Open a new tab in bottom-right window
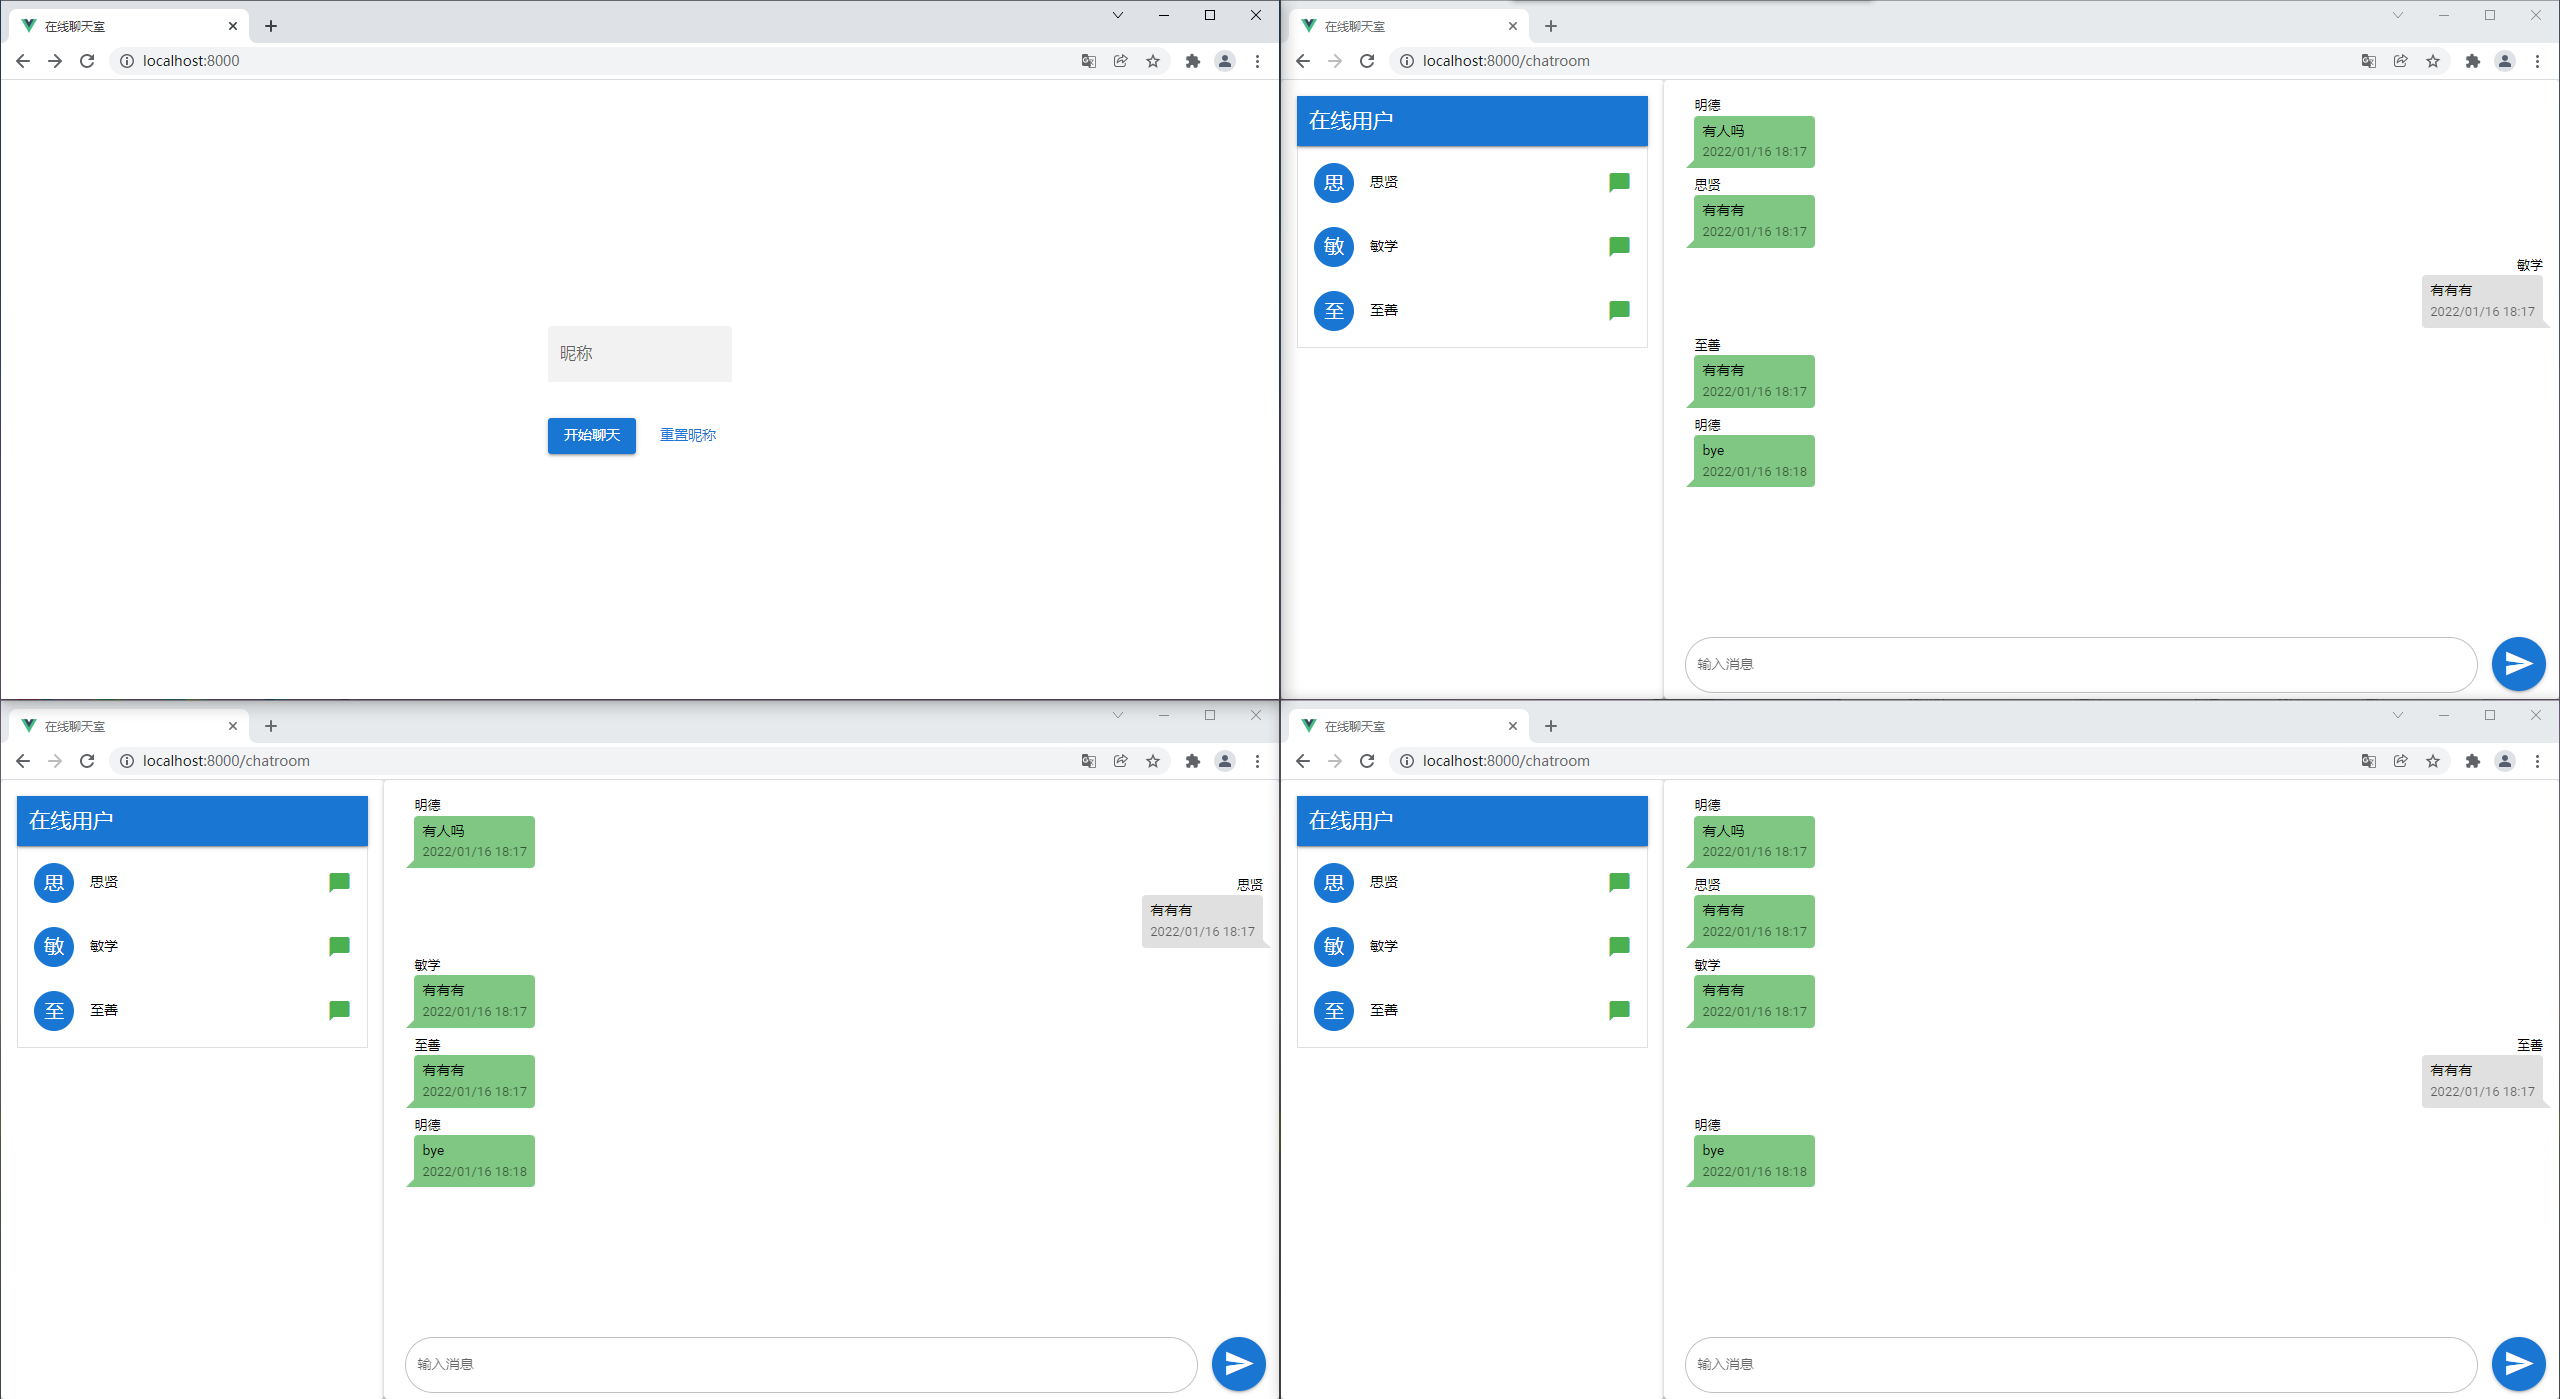The height and width of the screenshot is (1399, 2560). point(1551,726)
